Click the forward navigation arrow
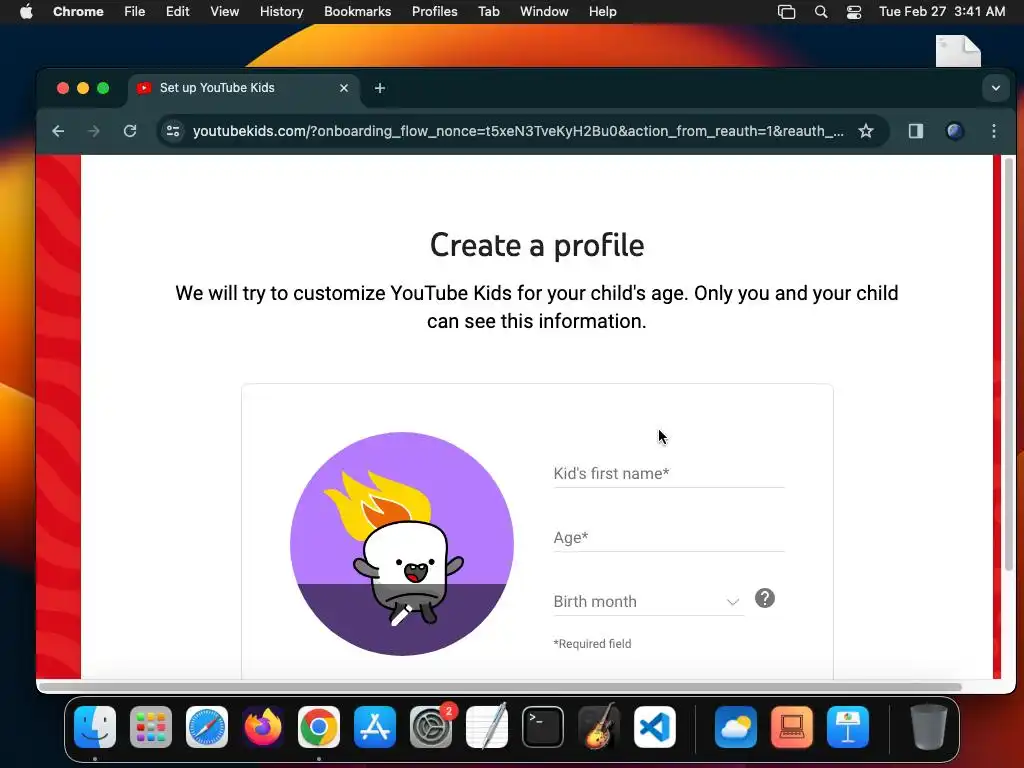Screen dimensions: 1024x768 [x=93, y=131]
